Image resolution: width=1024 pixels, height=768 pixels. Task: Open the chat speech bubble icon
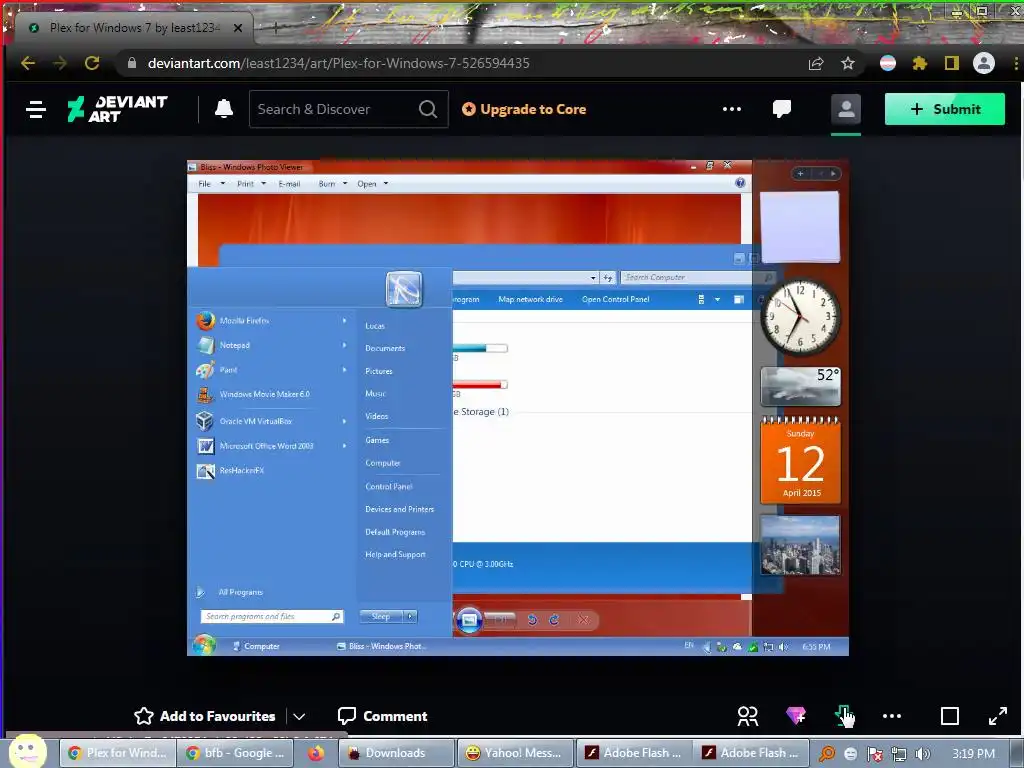tap(782, 109)
